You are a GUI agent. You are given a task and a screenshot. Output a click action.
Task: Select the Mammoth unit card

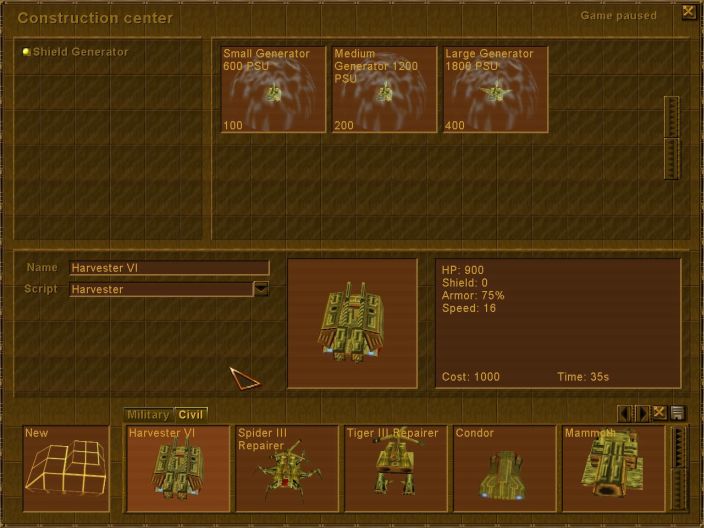[614, 468]
